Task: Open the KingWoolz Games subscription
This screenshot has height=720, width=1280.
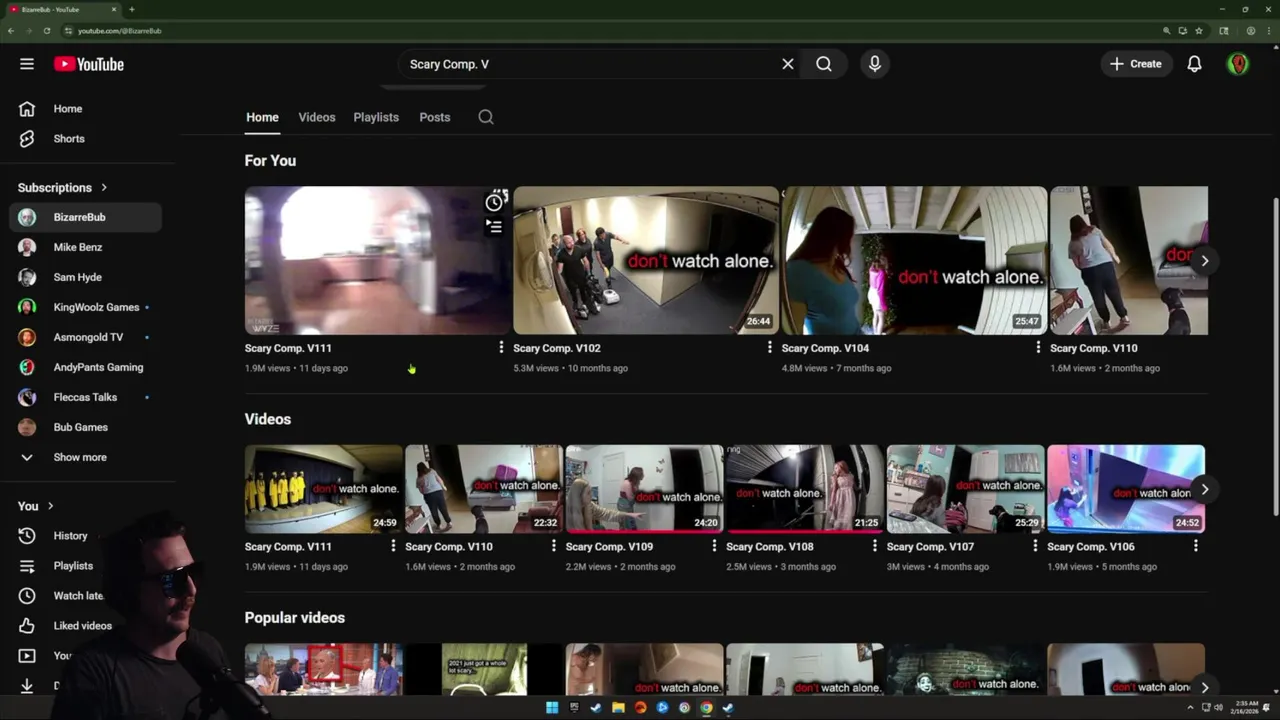Action: 85,307
